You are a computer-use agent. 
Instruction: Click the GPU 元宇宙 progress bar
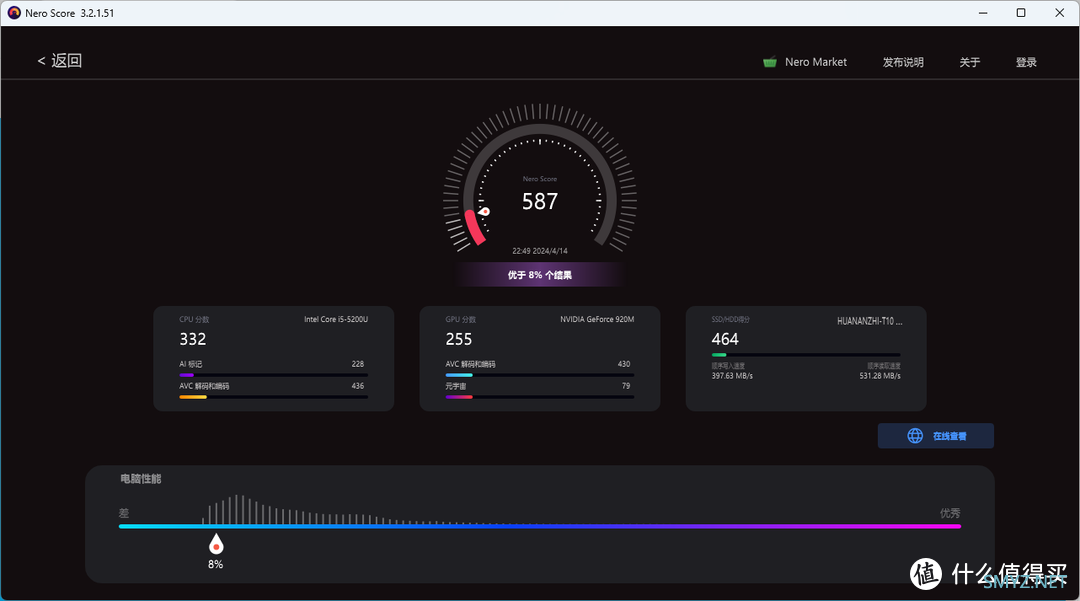click(x=539, y=397)
